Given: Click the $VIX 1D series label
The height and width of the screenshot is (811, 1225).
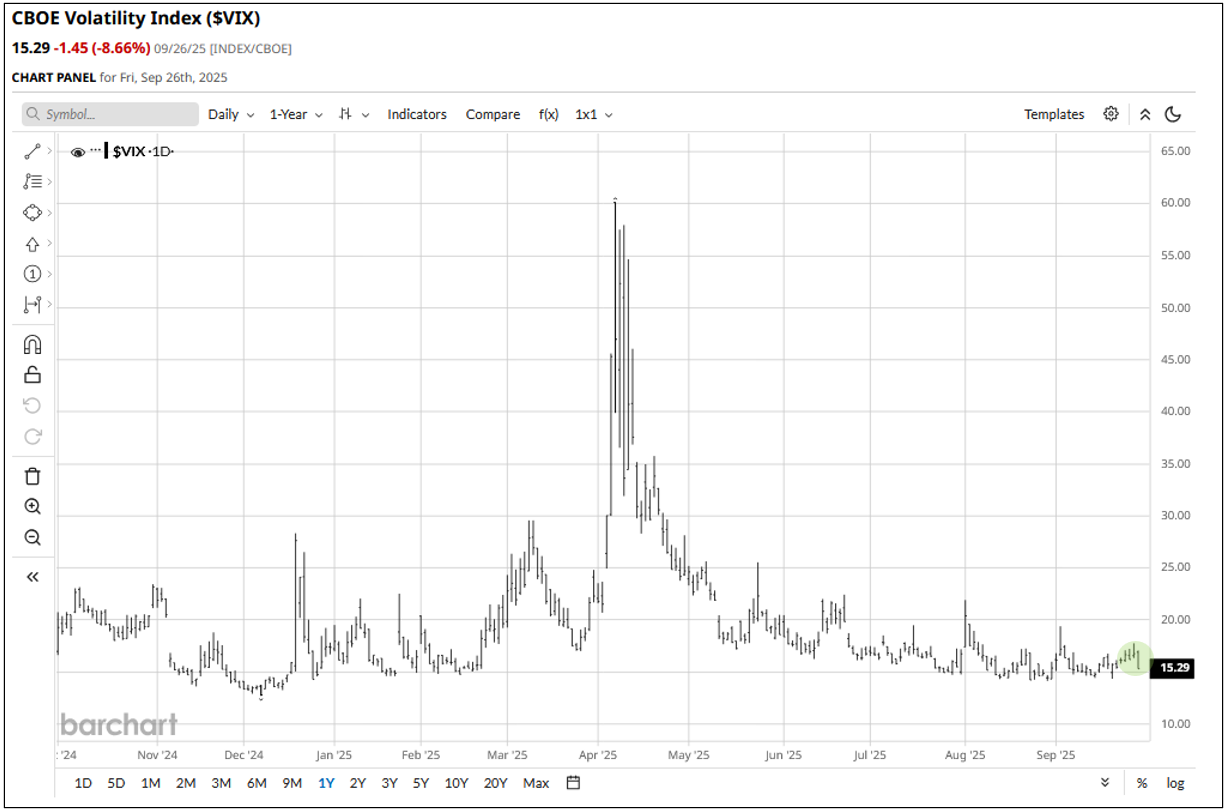Looking at the screenshot, I should pos(143,152).
